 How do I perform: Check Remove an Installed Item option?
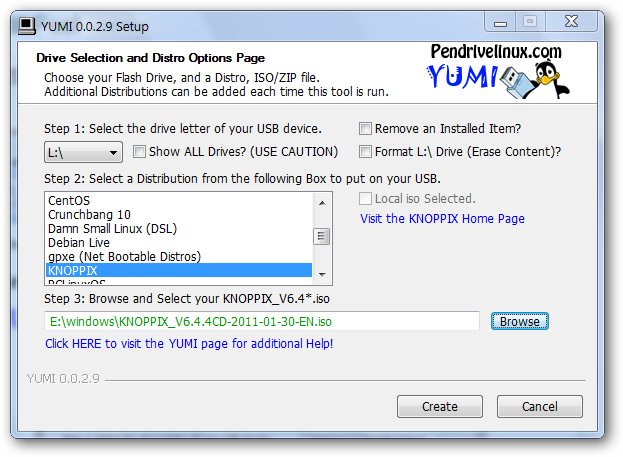[x=365, y=128]
